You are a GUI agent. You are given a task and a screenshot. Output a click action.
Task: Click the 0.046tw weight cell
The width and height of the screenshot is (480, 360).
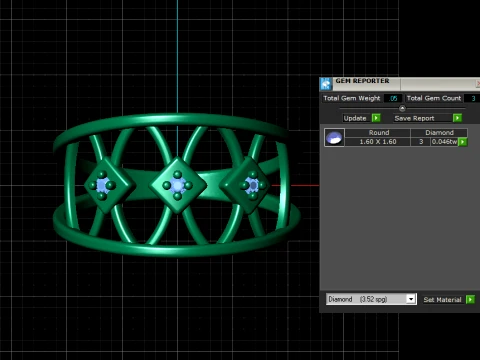tap(444, 142)
